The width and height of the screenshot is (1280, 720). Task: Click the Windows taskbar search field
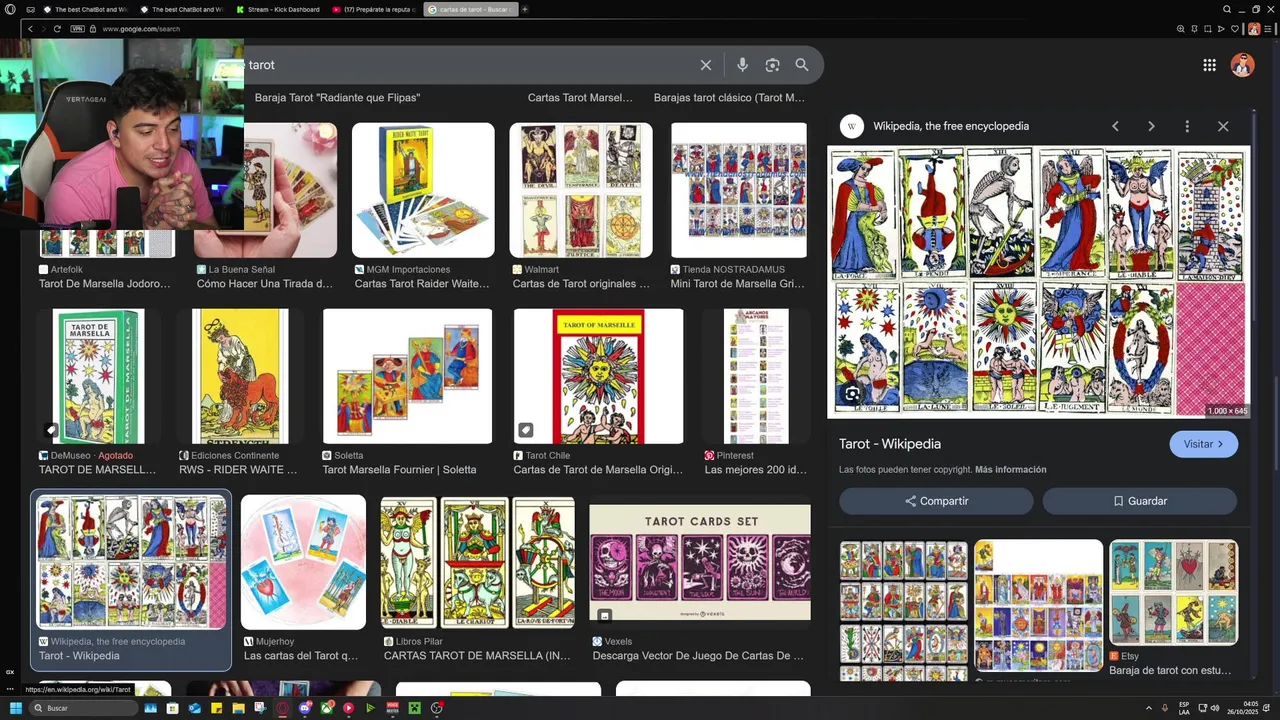(x=83, y=708)
